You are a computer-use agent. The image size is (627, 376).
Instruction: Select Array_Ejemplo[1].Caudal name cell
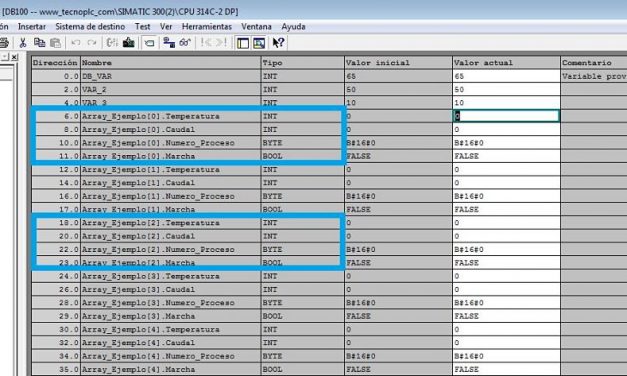170,183
